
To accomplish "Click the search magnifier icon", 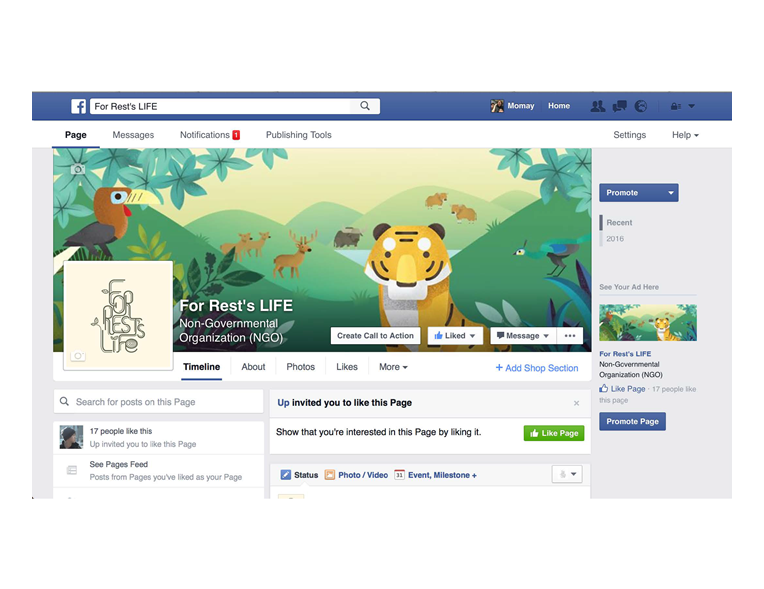I will 365,106.
